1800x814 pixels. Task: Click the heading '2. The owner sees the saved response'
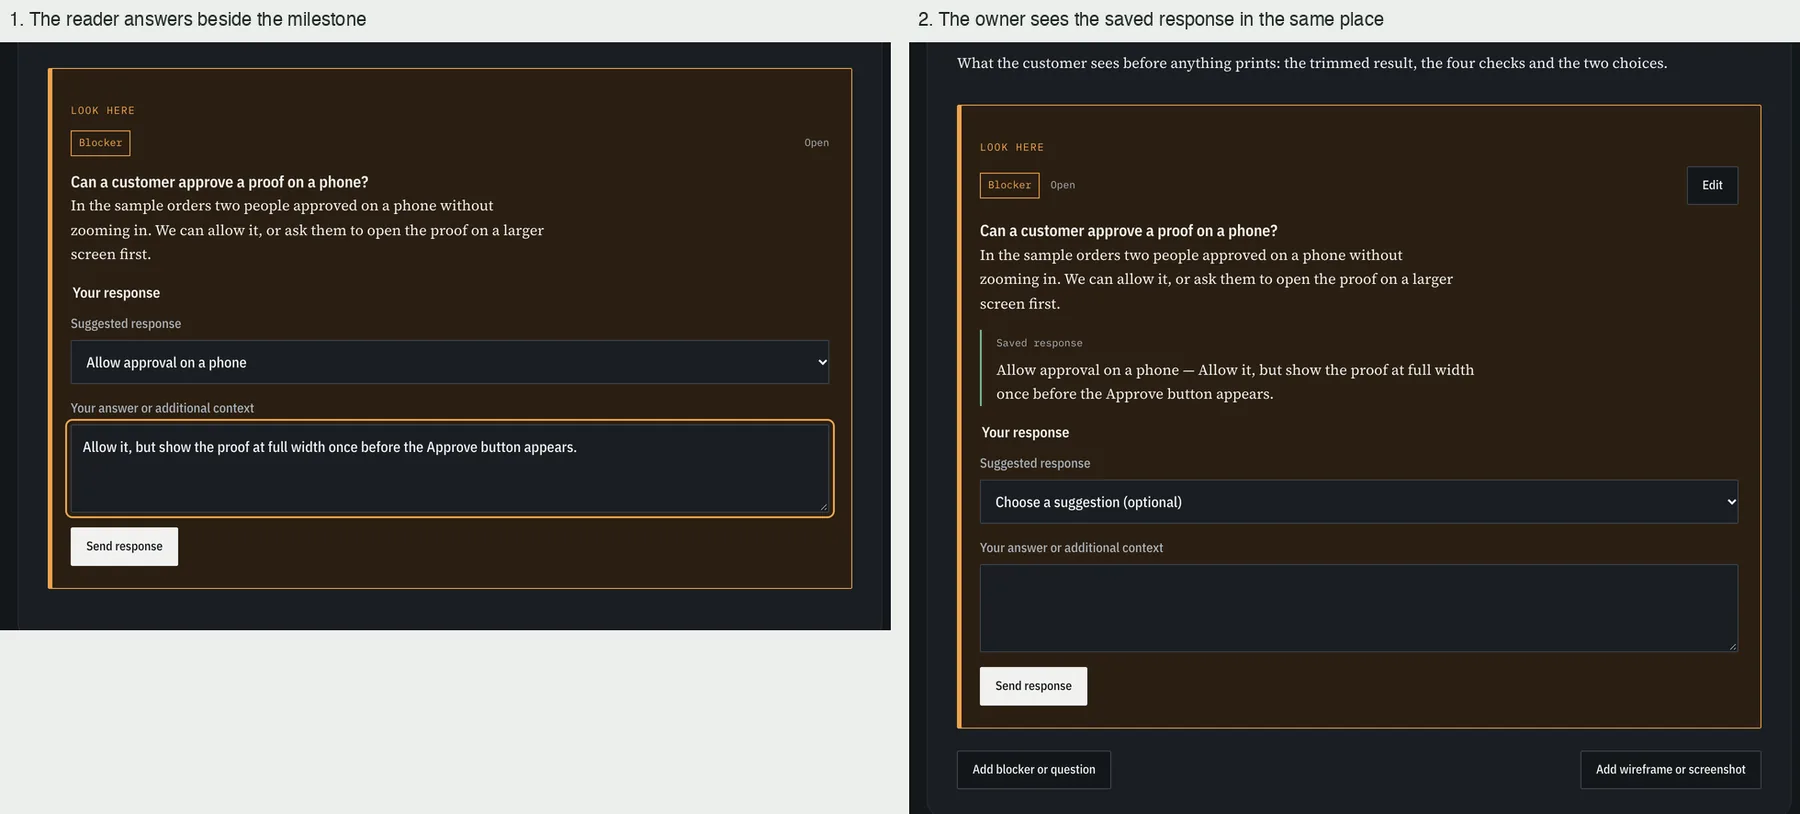pyautogui.click(x=1151, y=19)
